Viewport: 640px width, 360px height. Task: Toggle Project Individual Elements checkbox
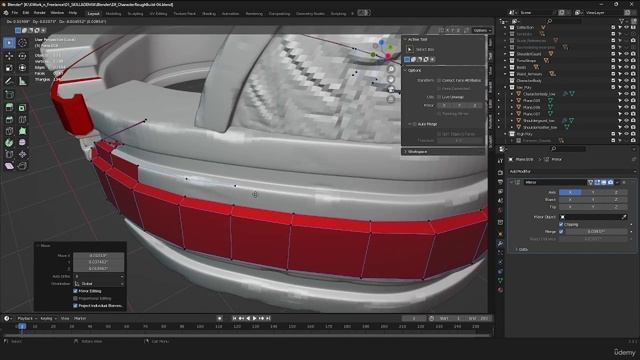click(x=75, y=306)
